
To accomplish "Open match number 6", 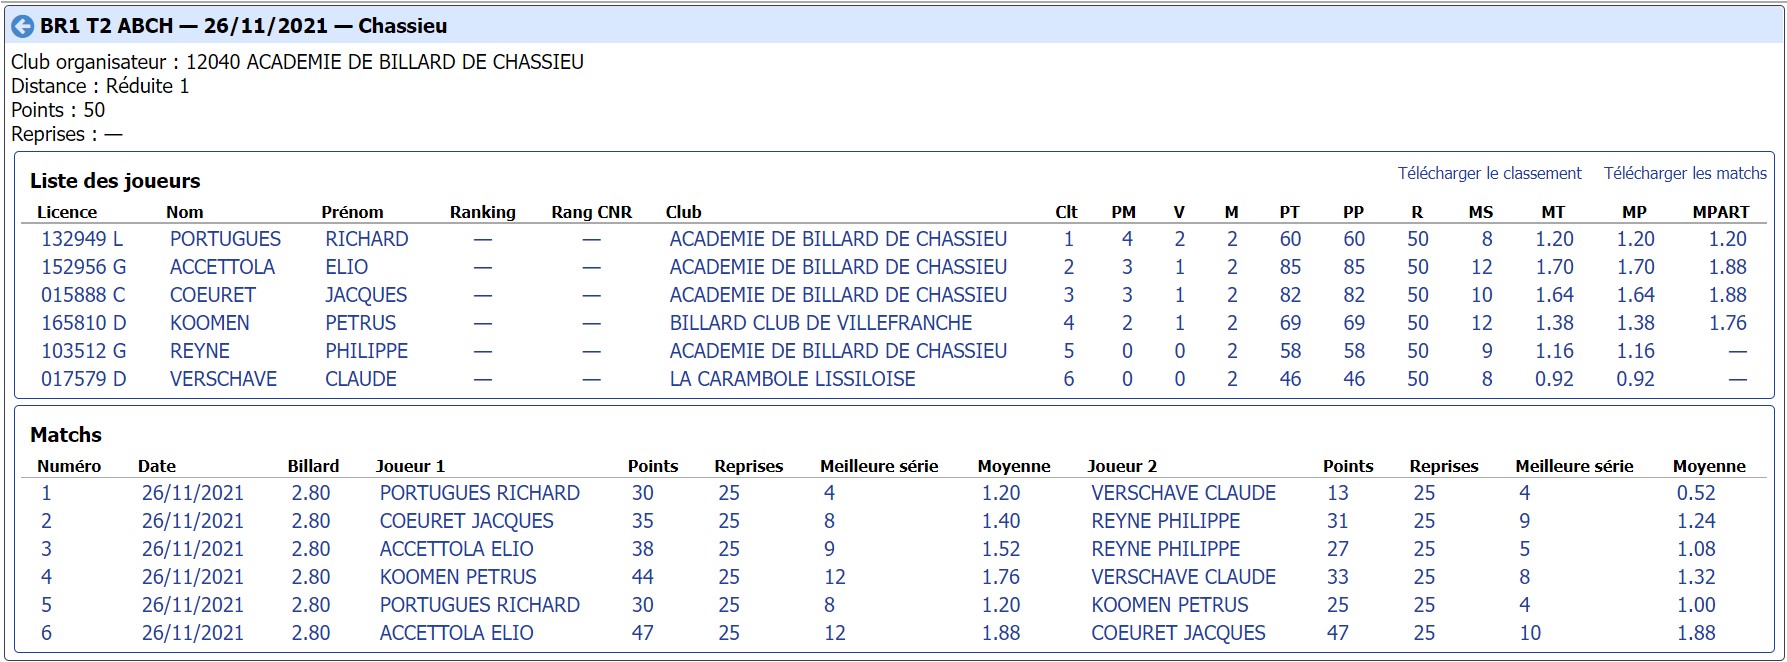I will coord(46,633).
